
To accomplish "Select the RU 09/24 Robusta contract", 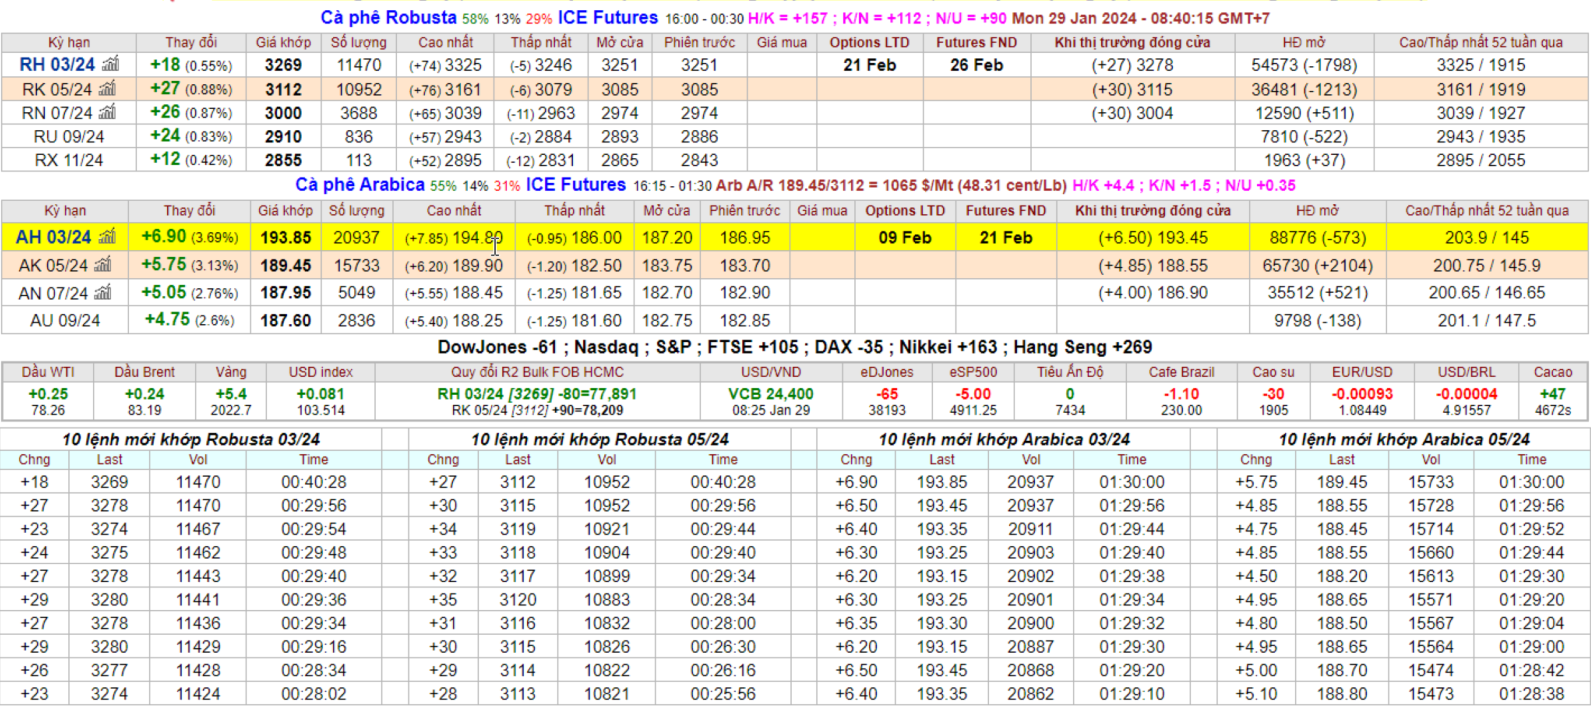I will pyautogui.click(x=68, y=136).
